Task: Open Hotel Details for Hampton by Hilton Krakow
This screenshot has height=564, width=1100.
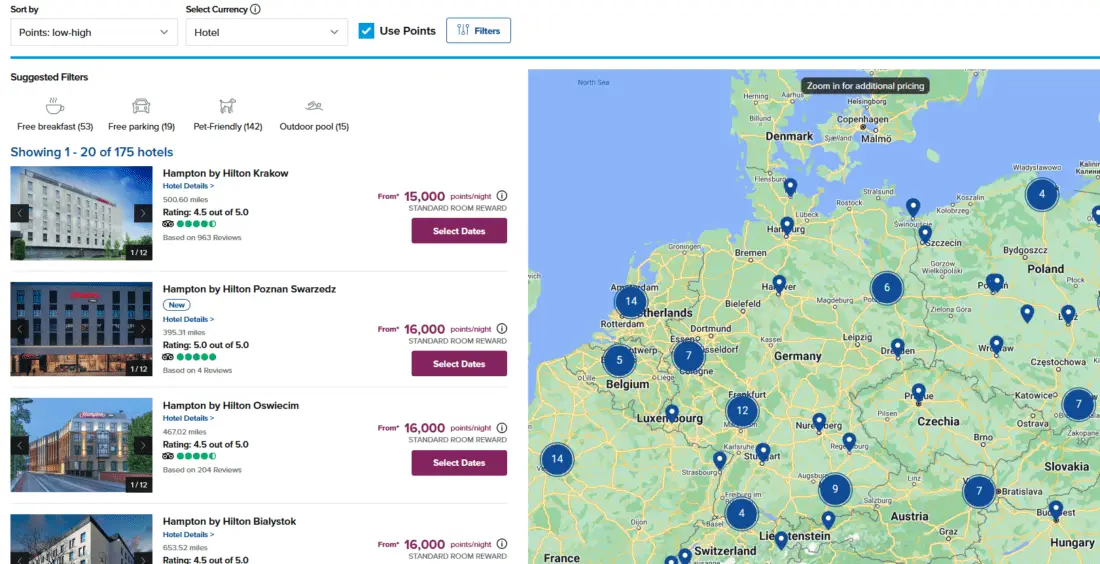Action: (x=188, y=186)
